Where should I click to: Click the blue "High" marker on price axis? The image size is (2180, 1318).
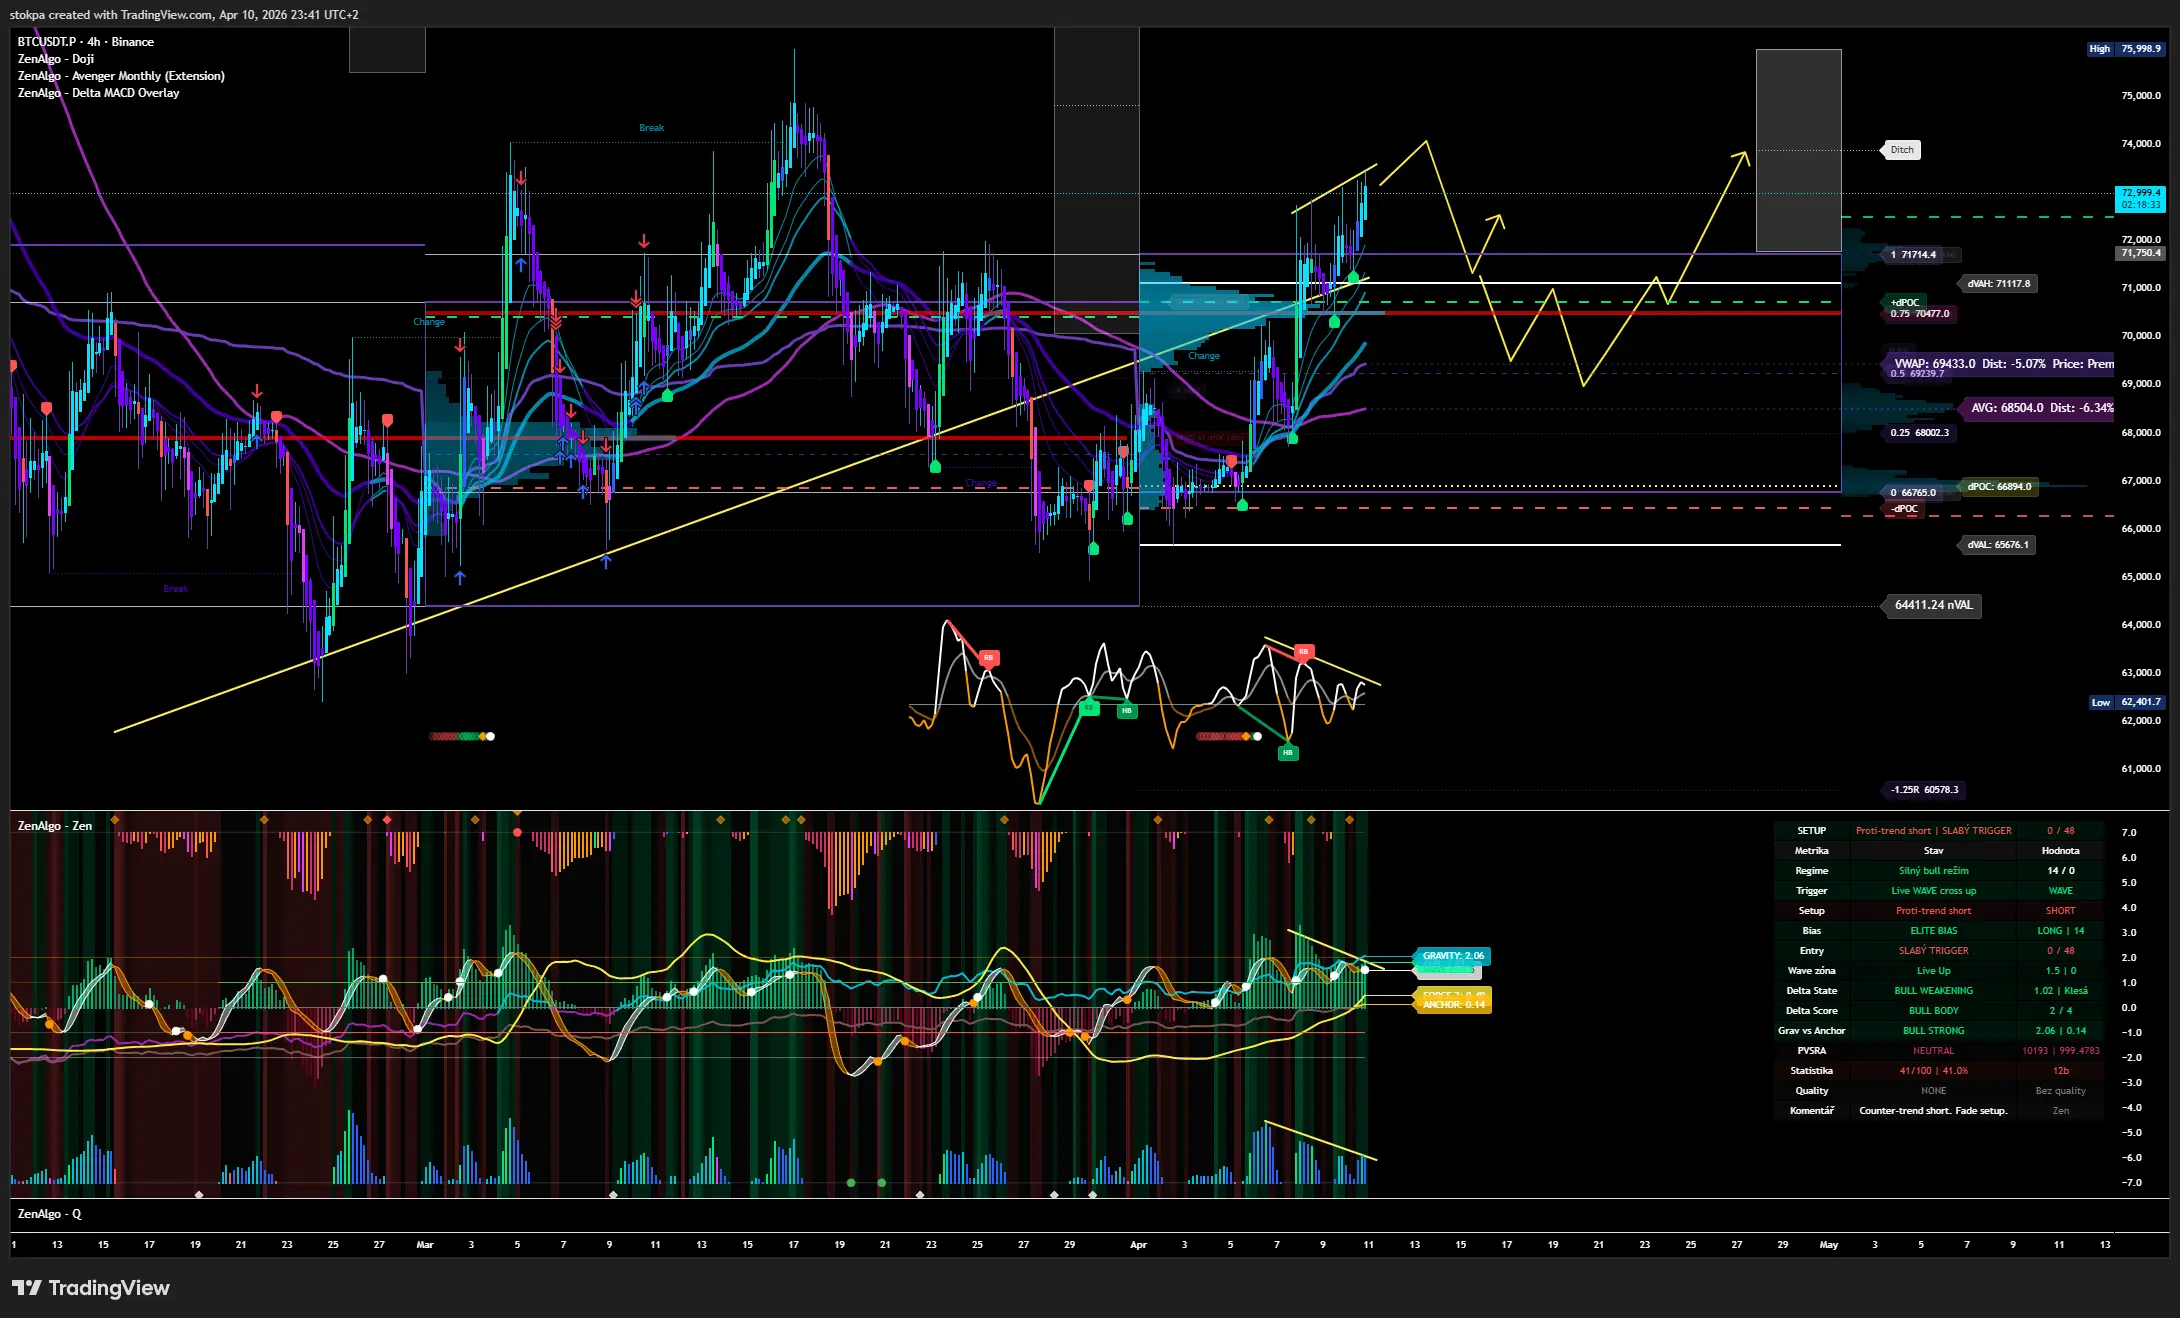coord(2099,49)
